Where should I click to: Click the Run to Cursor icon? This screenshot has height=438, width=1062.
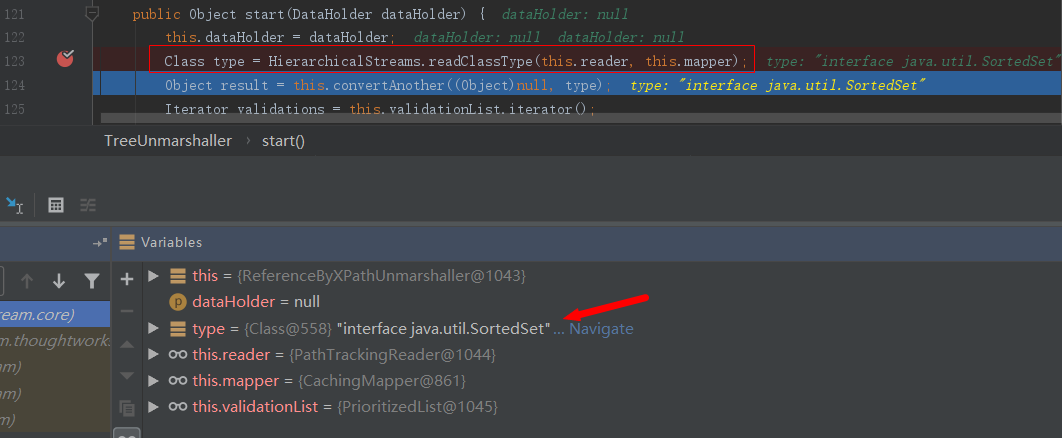14,205
